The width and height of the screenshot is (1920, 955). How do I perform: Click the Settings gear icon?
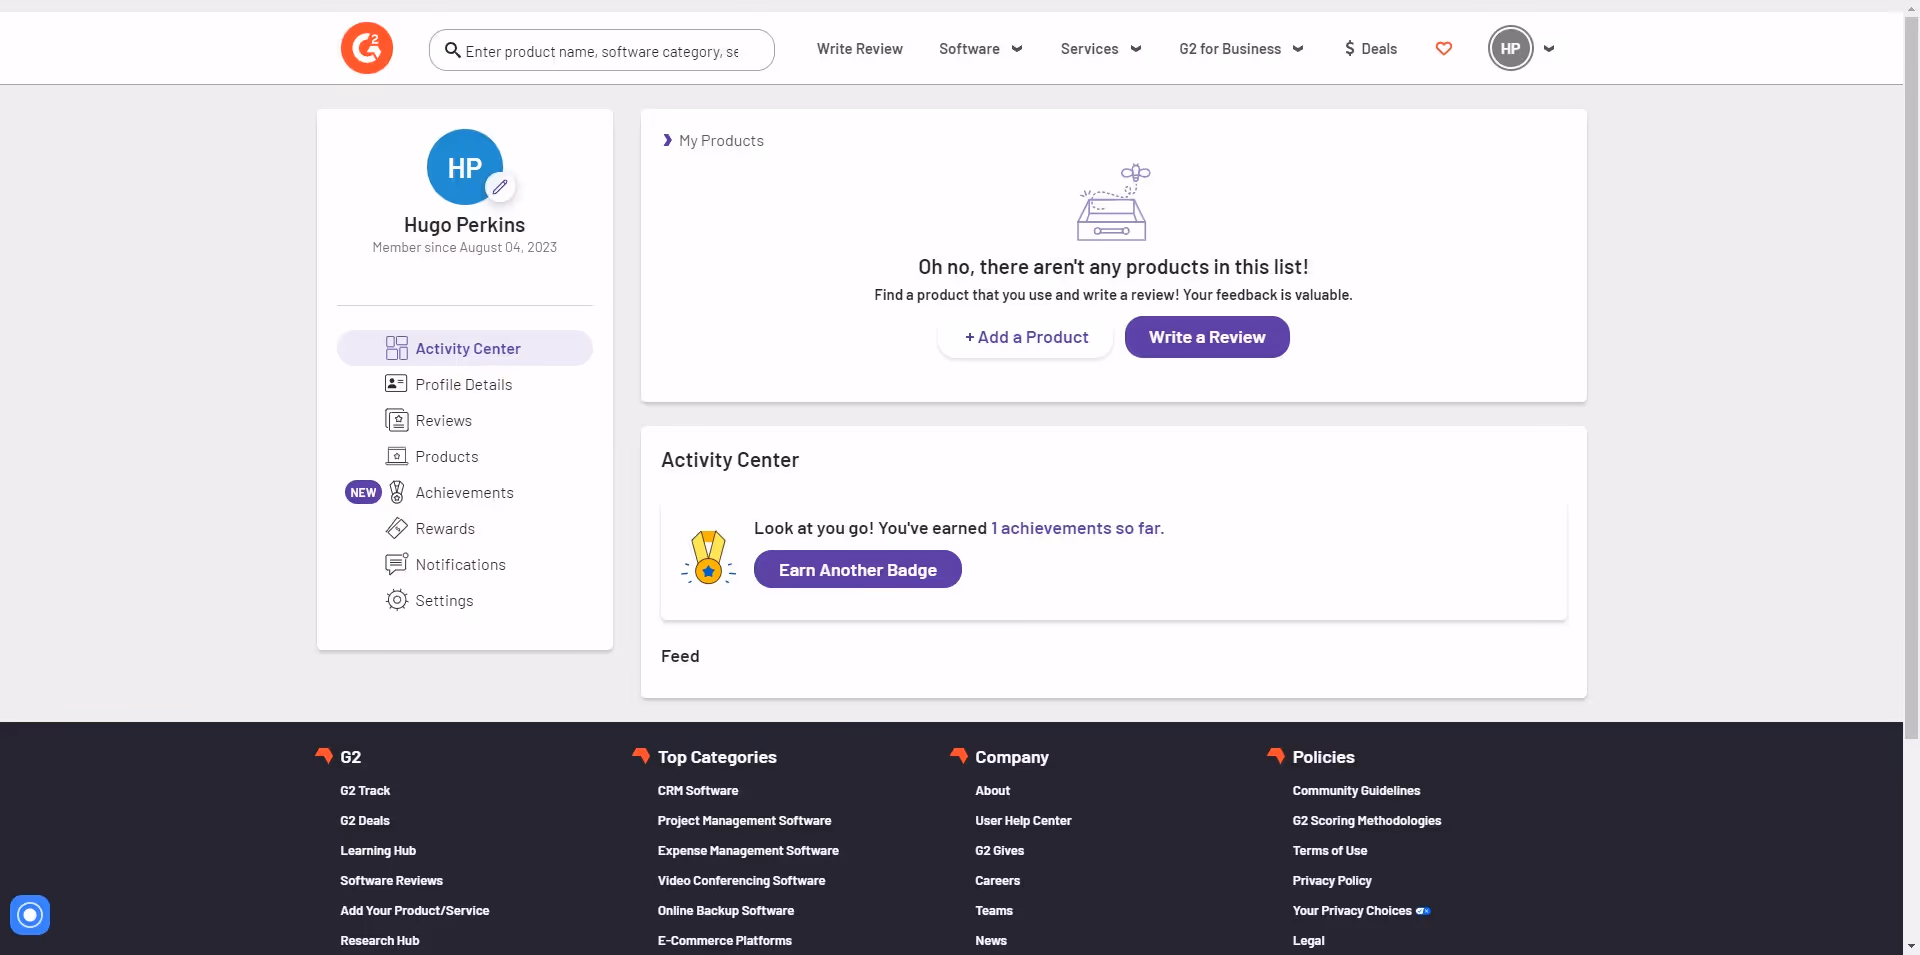point(397,600)
